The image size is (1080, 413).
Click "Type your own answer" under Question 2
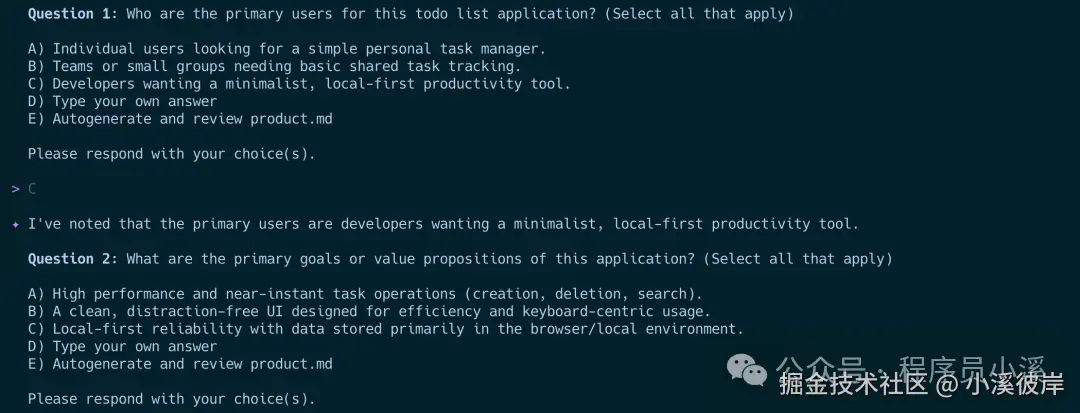pyautogui.click(x=122, y=346)
